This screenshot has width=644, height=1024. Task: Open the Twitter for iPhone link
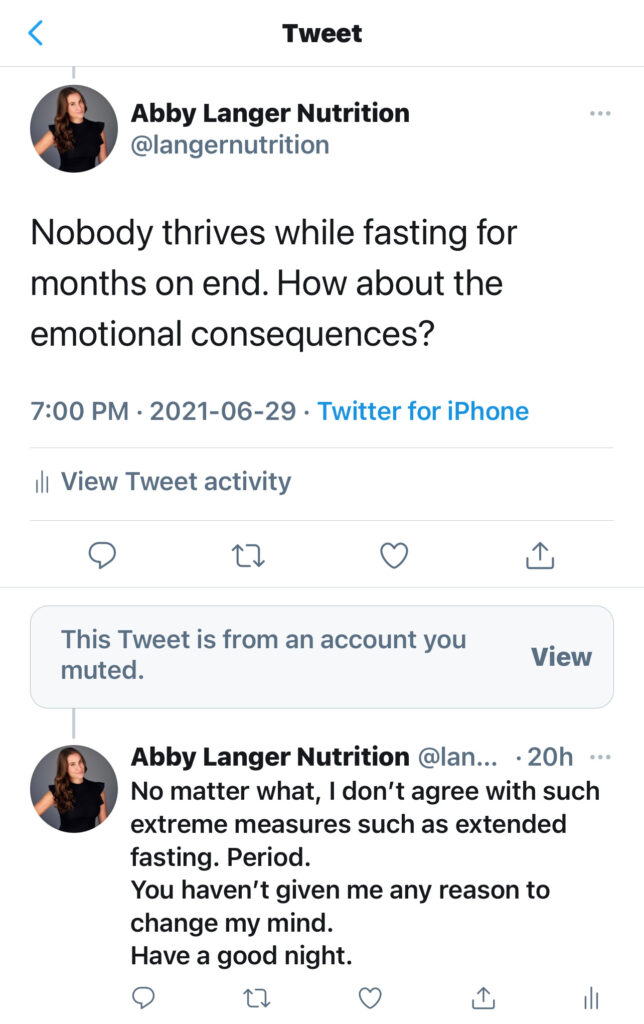(x=423, y=411)
